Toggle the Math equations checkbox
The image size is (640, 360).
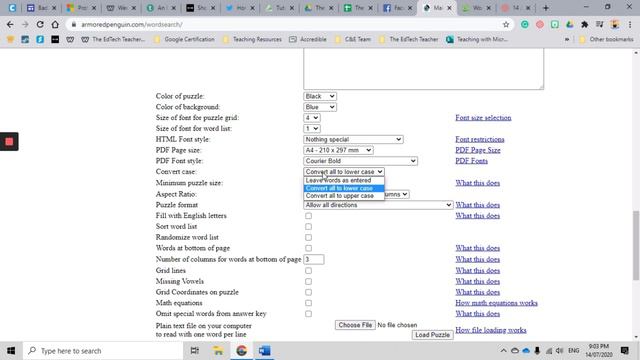tap(308, 303)
